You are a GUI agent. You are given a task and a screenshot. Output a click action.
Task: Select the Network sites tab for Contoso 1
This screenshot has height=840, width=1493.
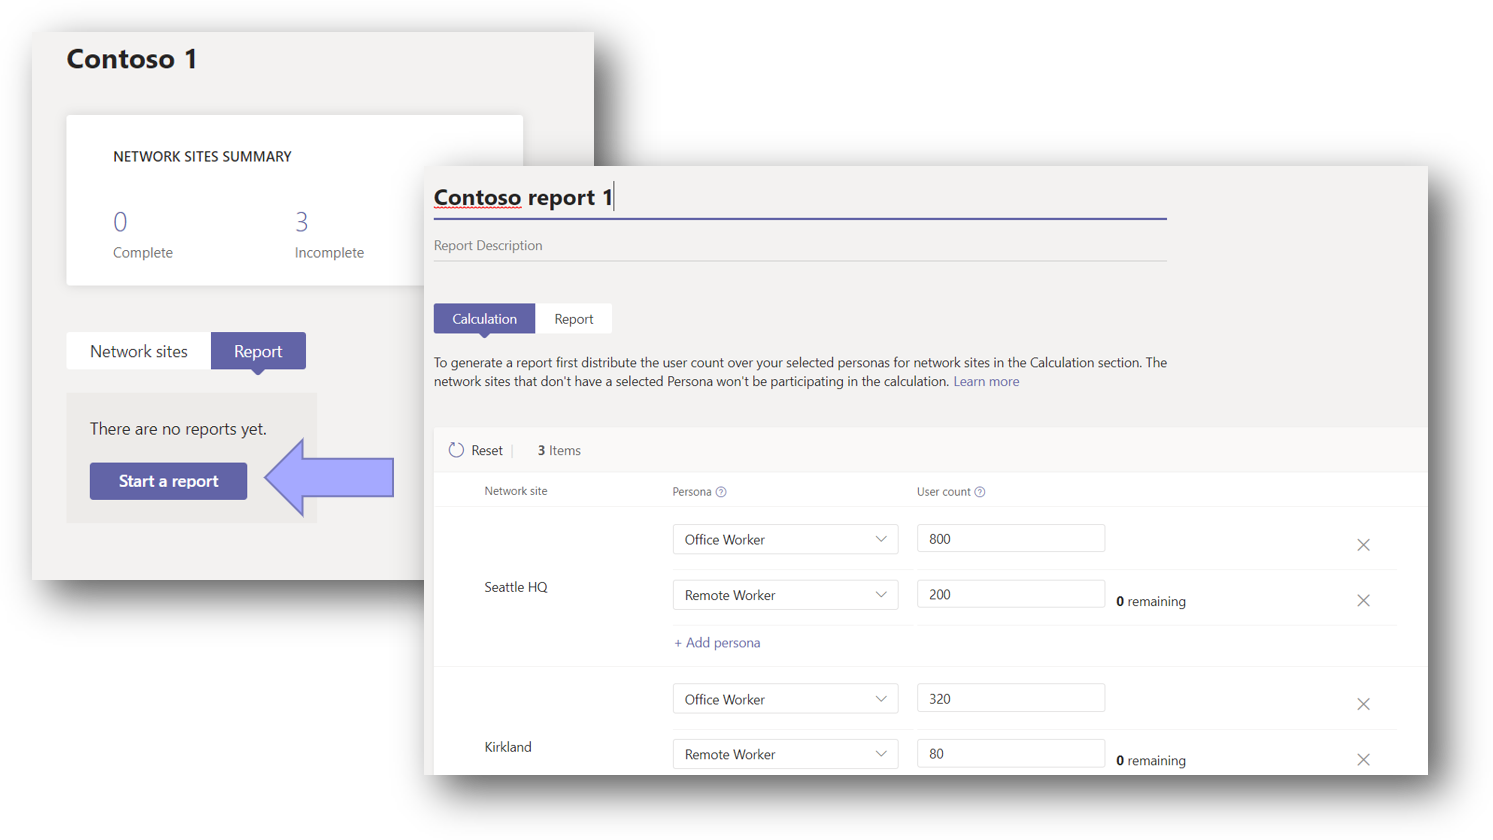(x=138, y=351)
